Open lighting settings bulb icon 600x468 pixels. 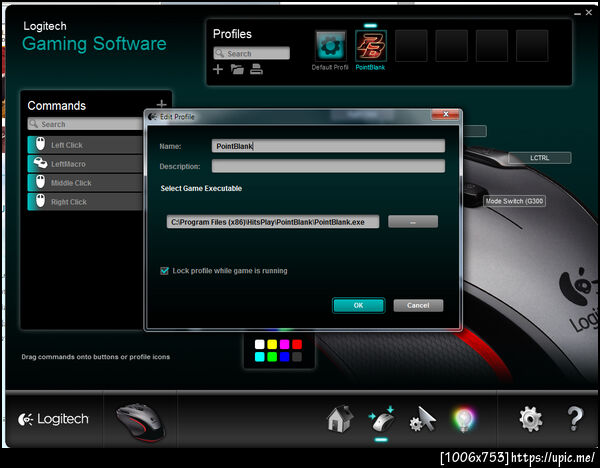pos(464,419)
